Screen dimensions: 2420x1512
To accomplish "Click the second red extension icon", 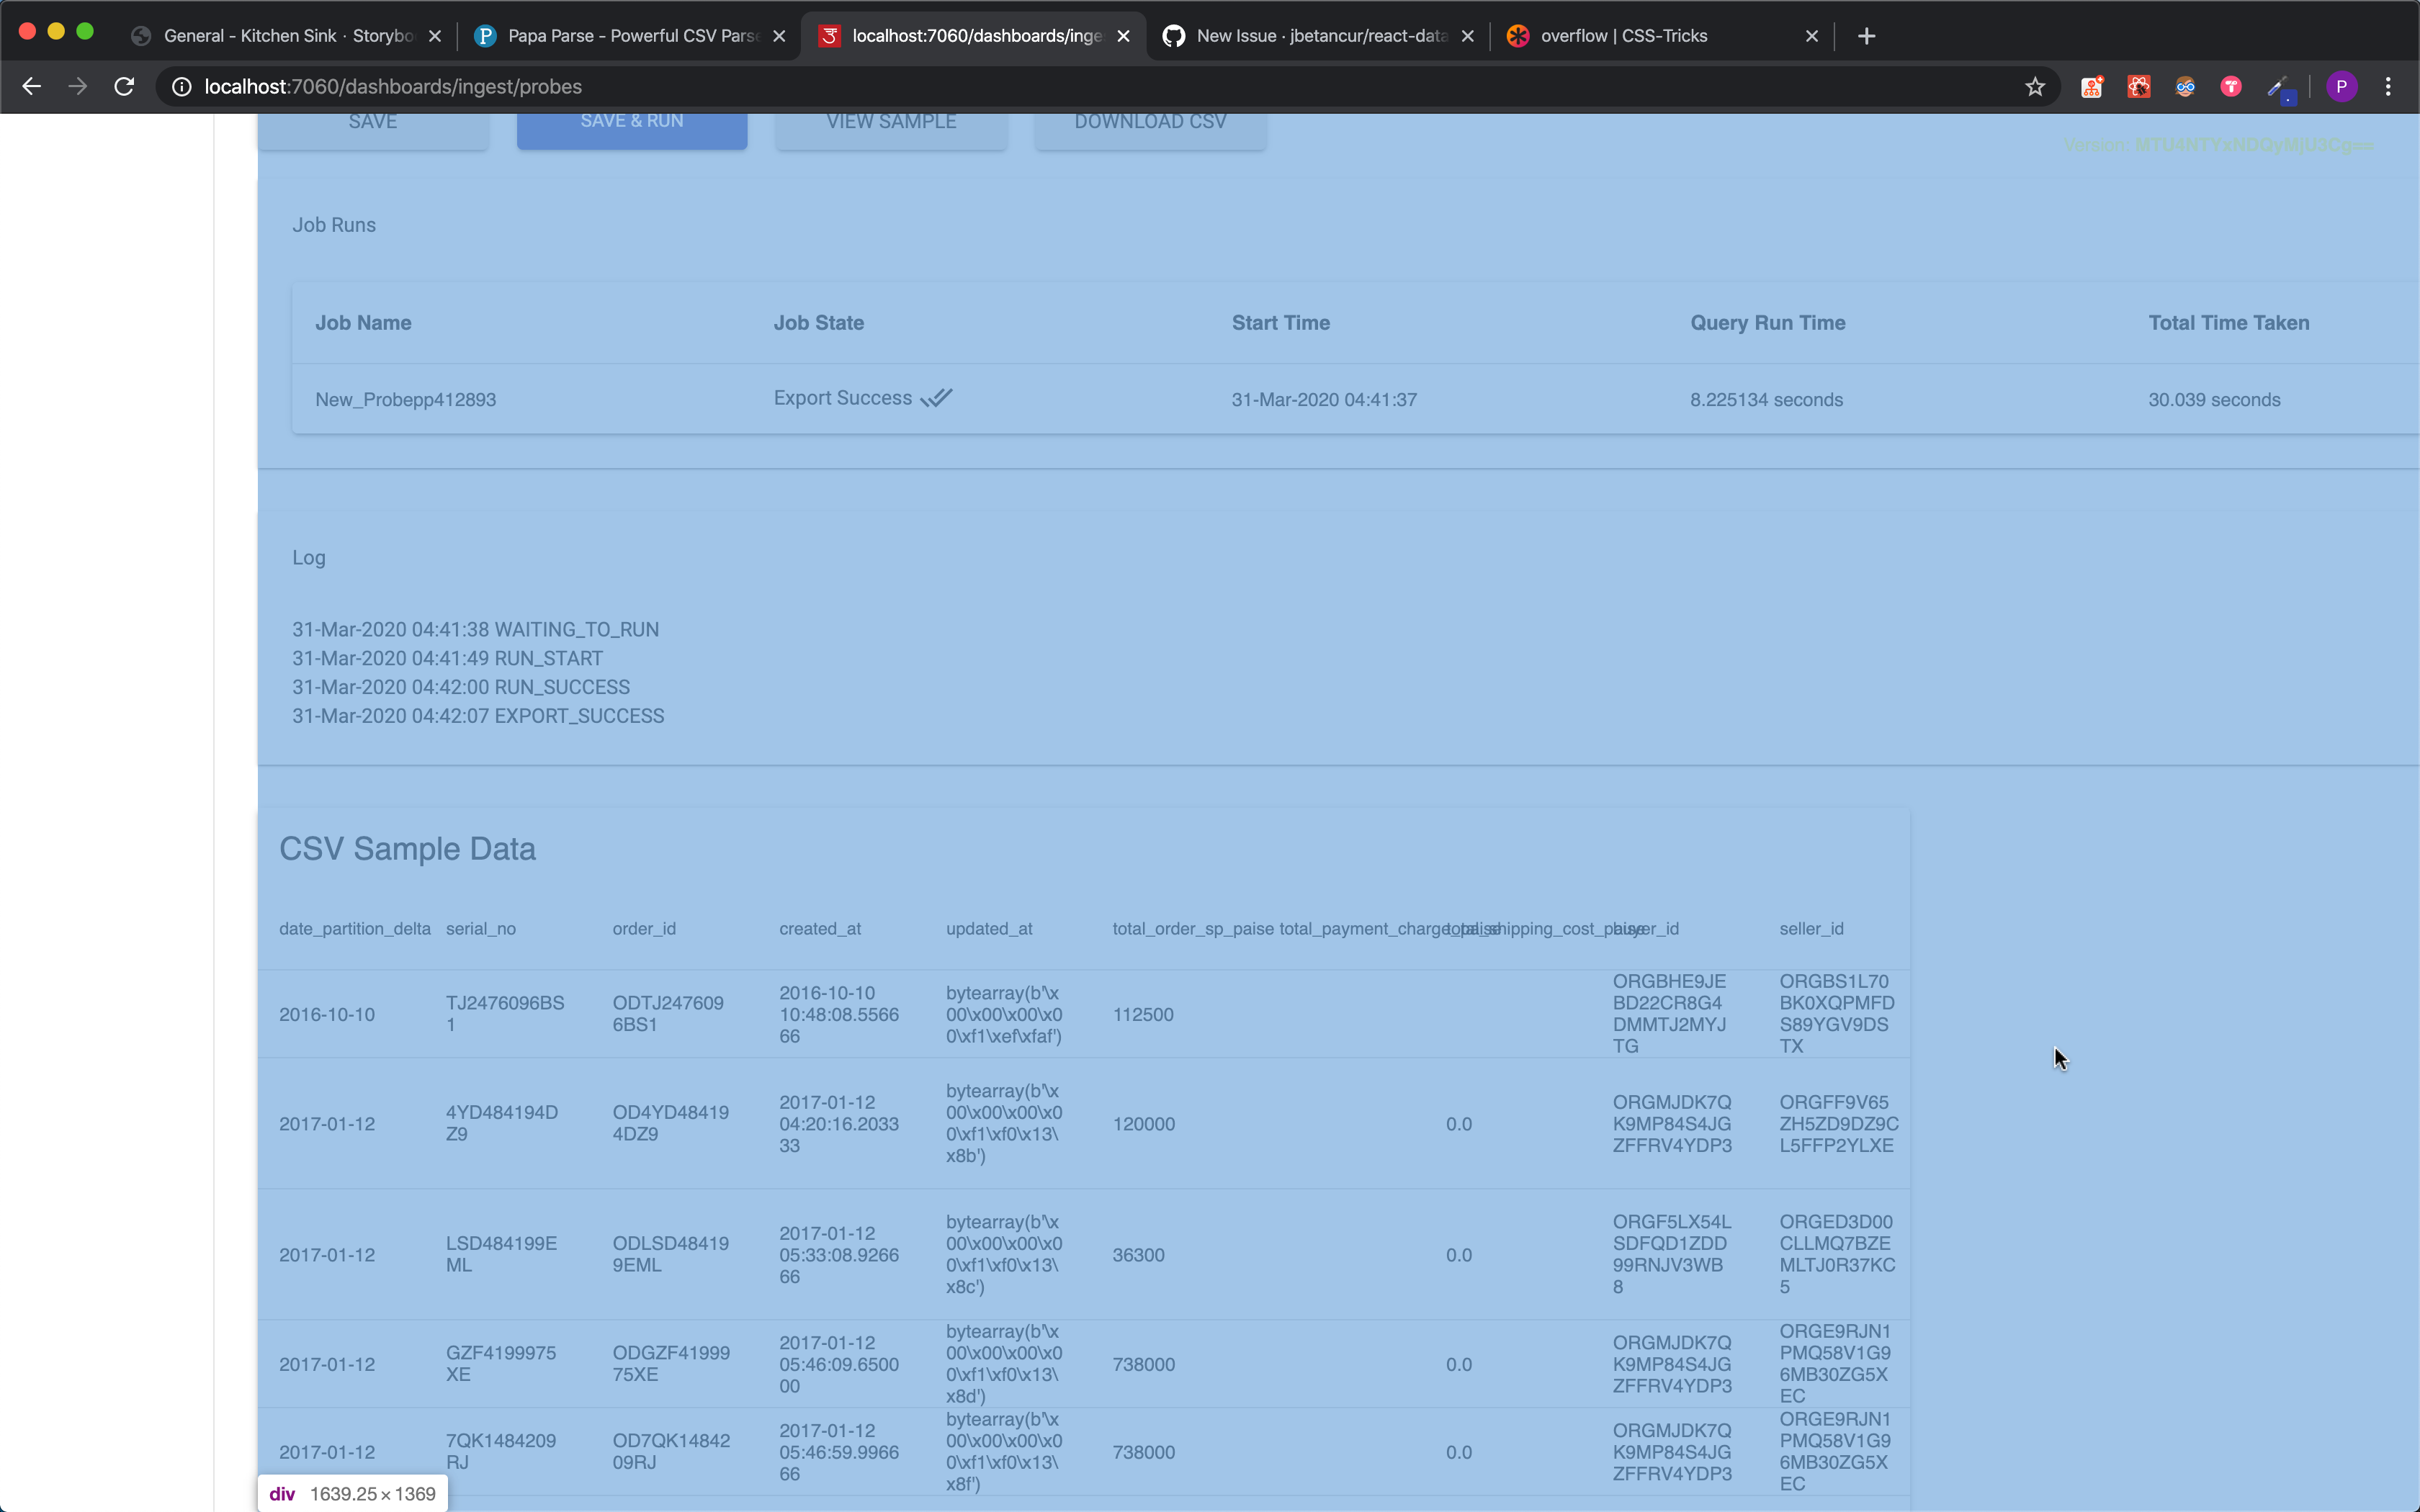I will click(2138, 87).
